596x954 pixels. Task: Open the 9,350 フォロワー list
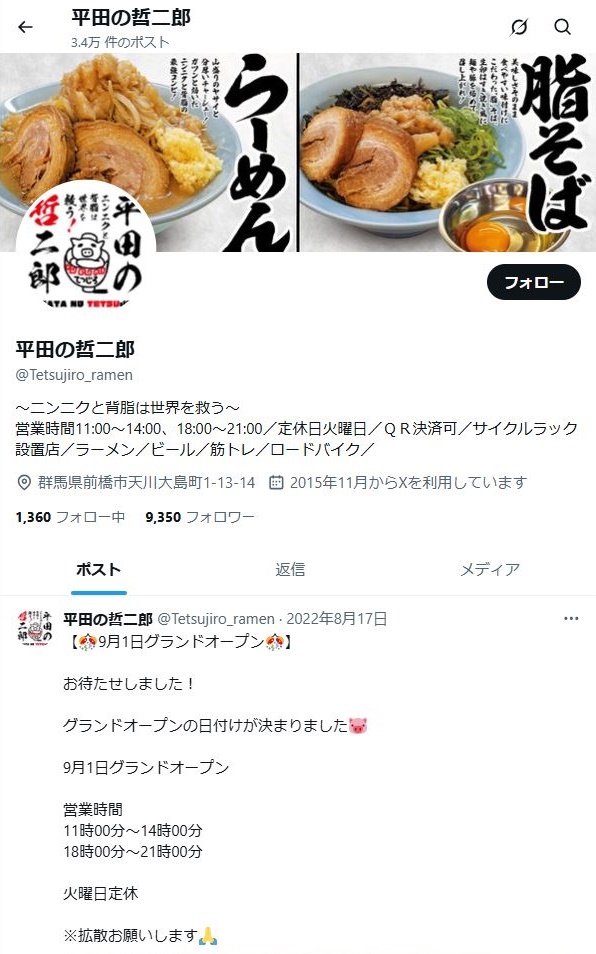[x=200, y=517]
